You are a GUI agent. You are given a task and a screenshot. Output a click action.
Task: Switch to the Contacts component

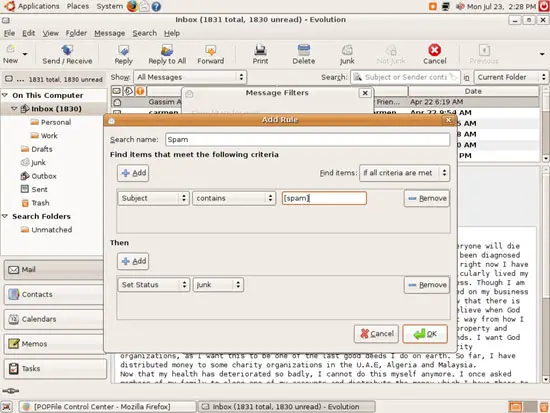click(x=55, y=294)
